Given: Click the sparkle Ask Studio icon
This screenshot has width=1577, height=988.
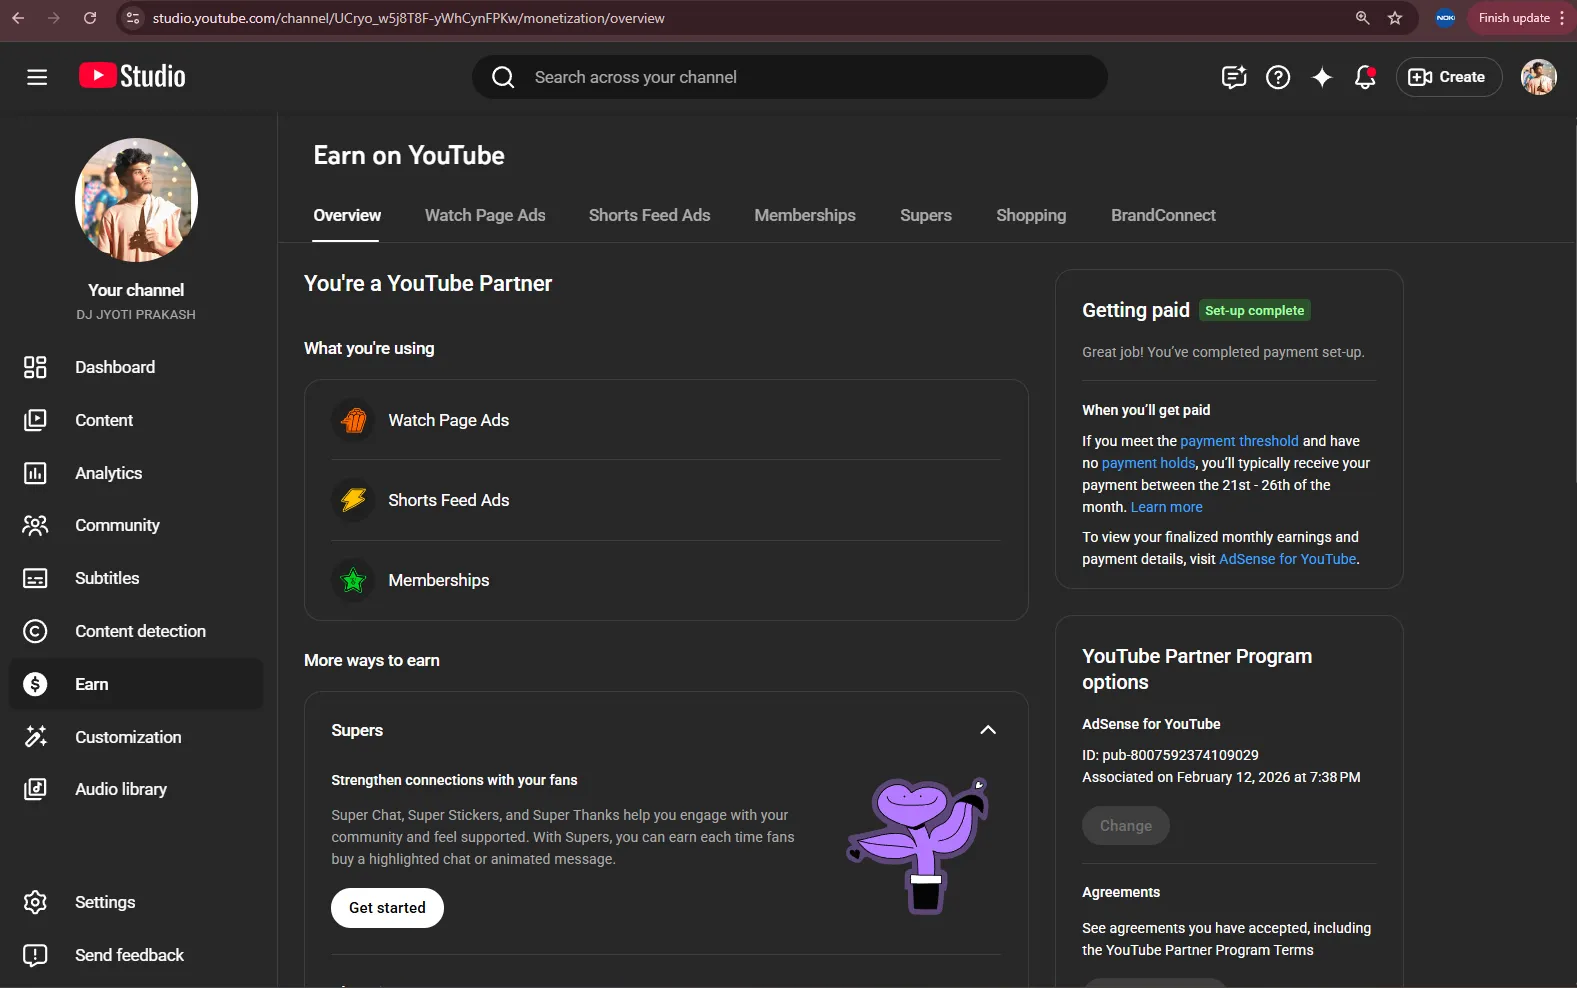Looking at the screenshot, I should click(1322, 77).
